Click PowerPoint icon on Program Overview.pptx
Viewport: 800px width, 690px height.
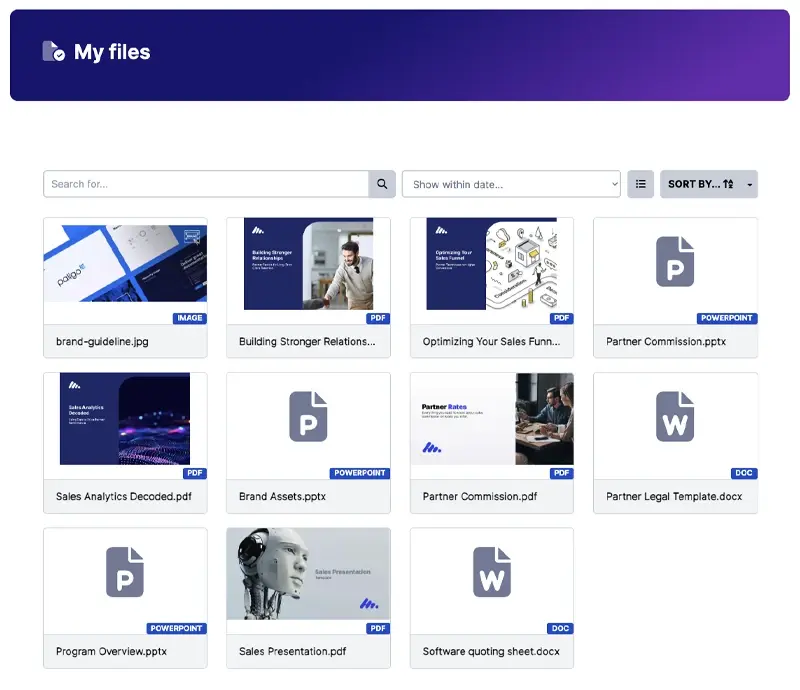point(125,572)
